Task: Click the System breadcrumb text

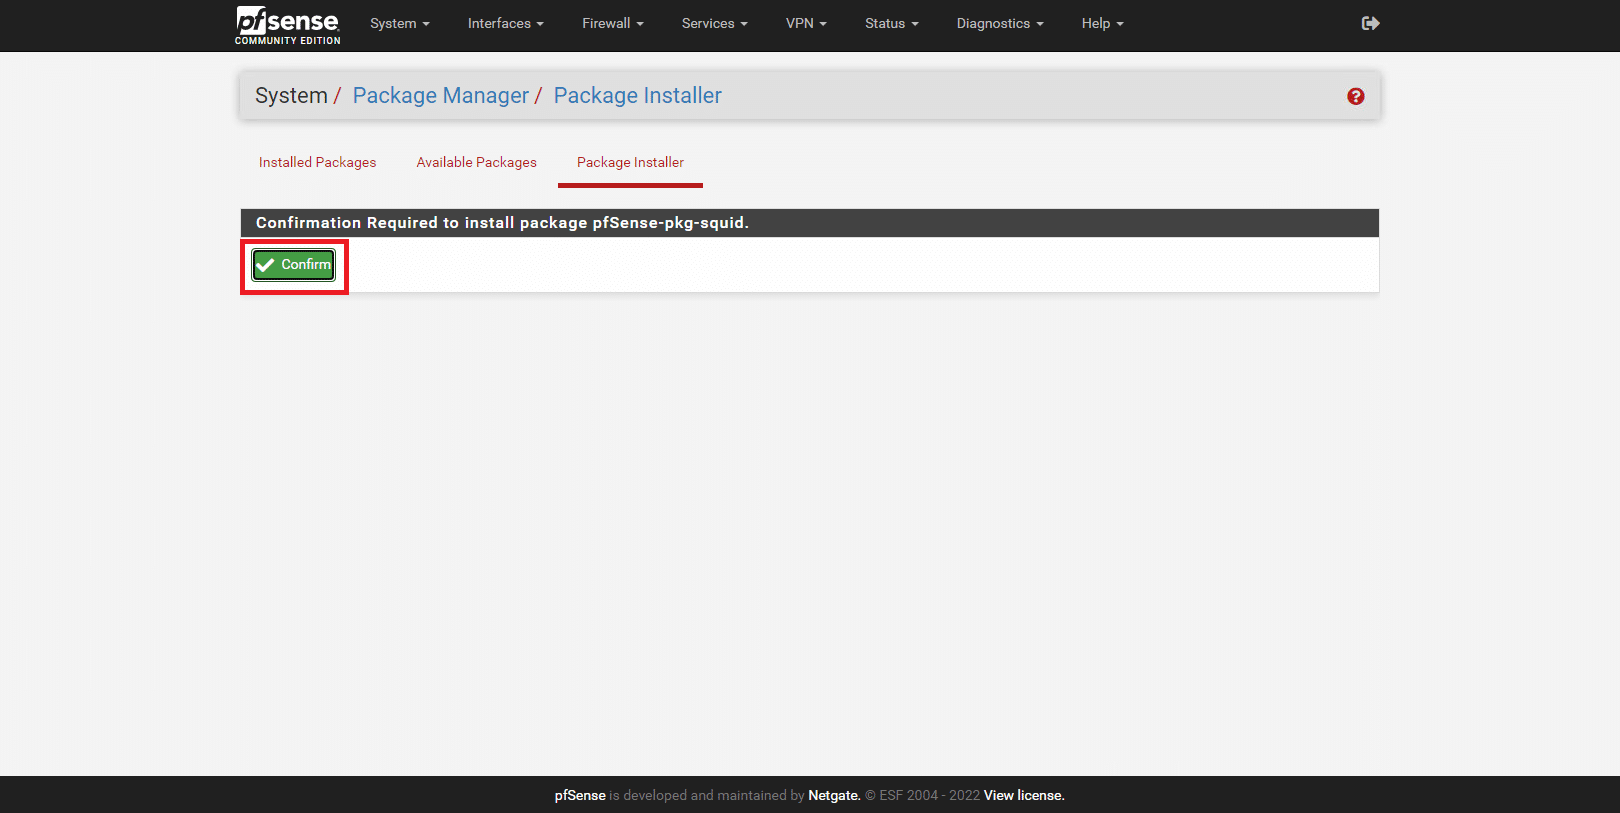Action: pyautogui.click(x=291, y=95)
